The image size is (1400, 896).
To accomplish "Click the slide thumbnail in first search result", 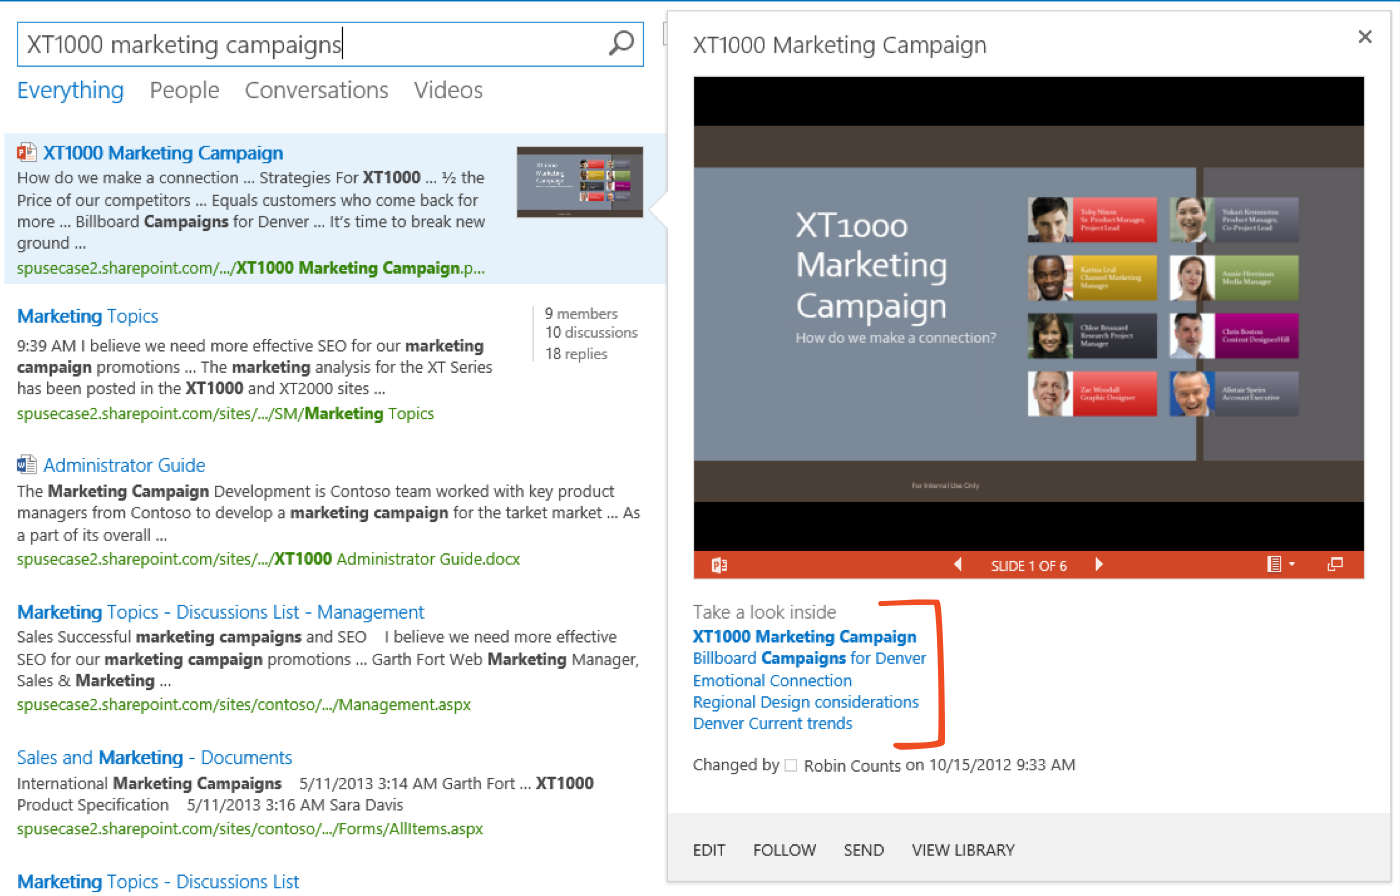I will tap(579, 182).
